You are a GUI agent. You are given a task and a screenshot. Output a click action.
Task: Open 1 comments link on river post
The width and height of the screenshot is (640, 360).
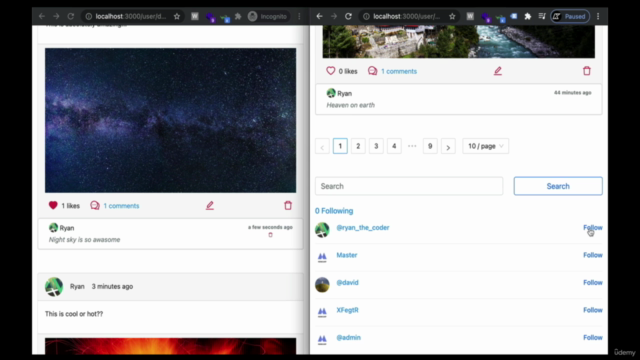point(399,71)
